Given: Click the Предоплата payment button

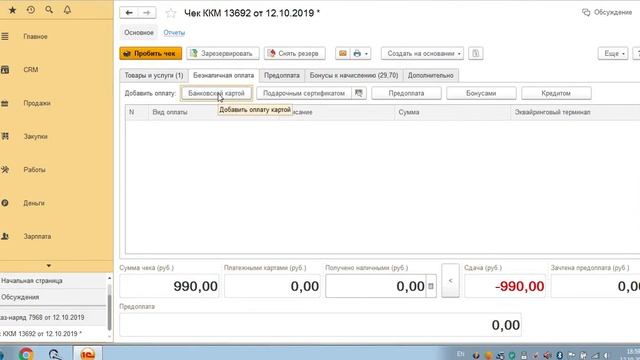Looking at the screenshot, I should click(407, 93).
